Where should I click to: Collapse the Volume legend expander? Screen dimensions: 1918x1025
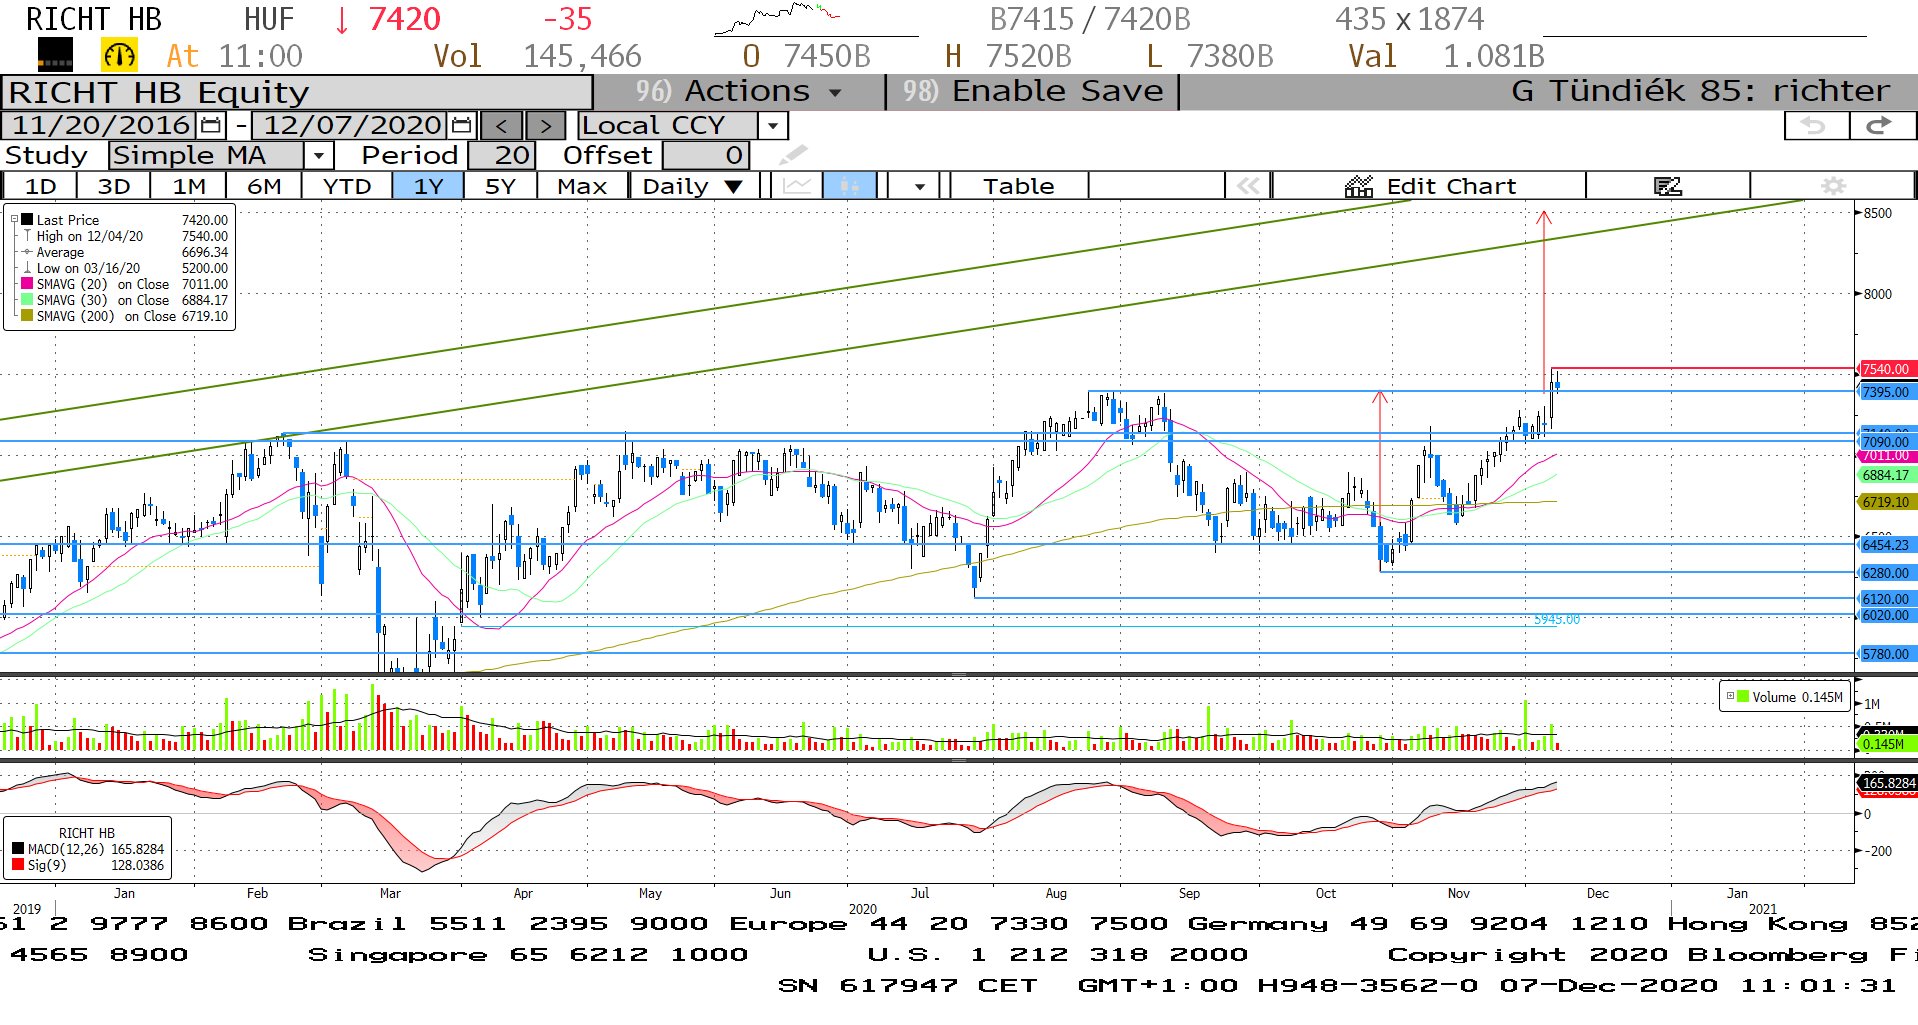tap(1730, 696)
